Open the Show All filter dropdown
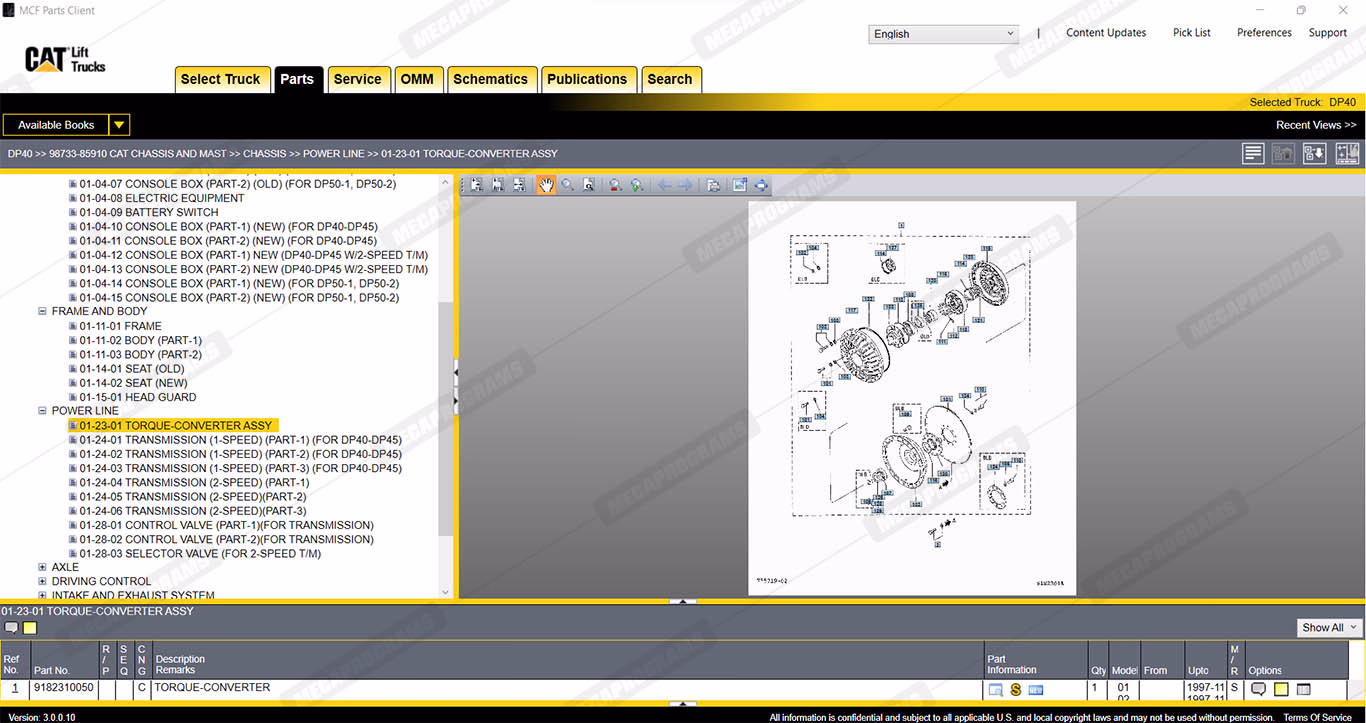Viewport: 1366px width, 723px height. tap(1329, 628)
